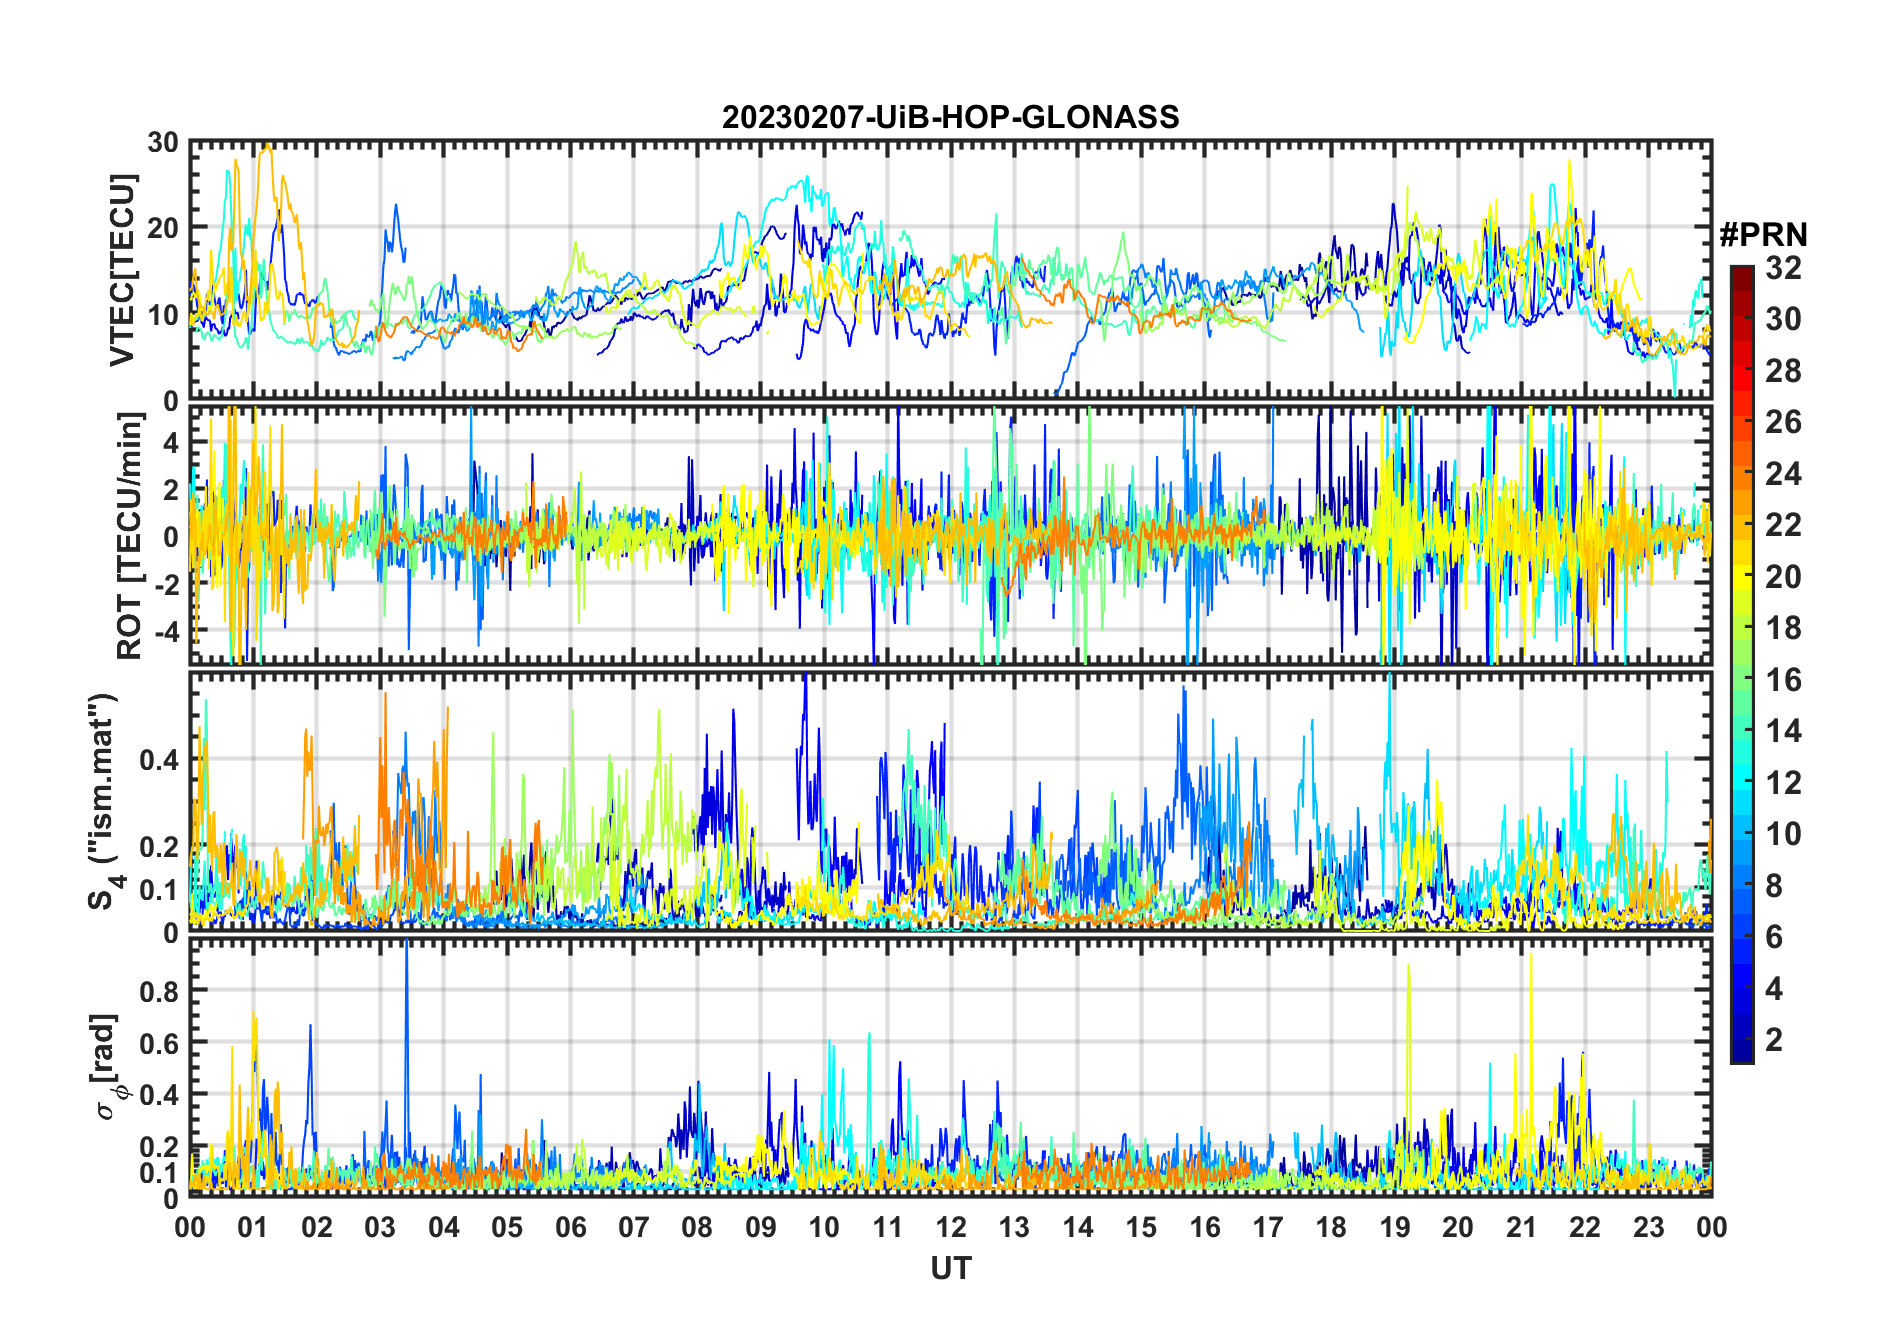1902x1330 pixels.
Task: Click inside the ROT plot panel
Action: [951, 535]
